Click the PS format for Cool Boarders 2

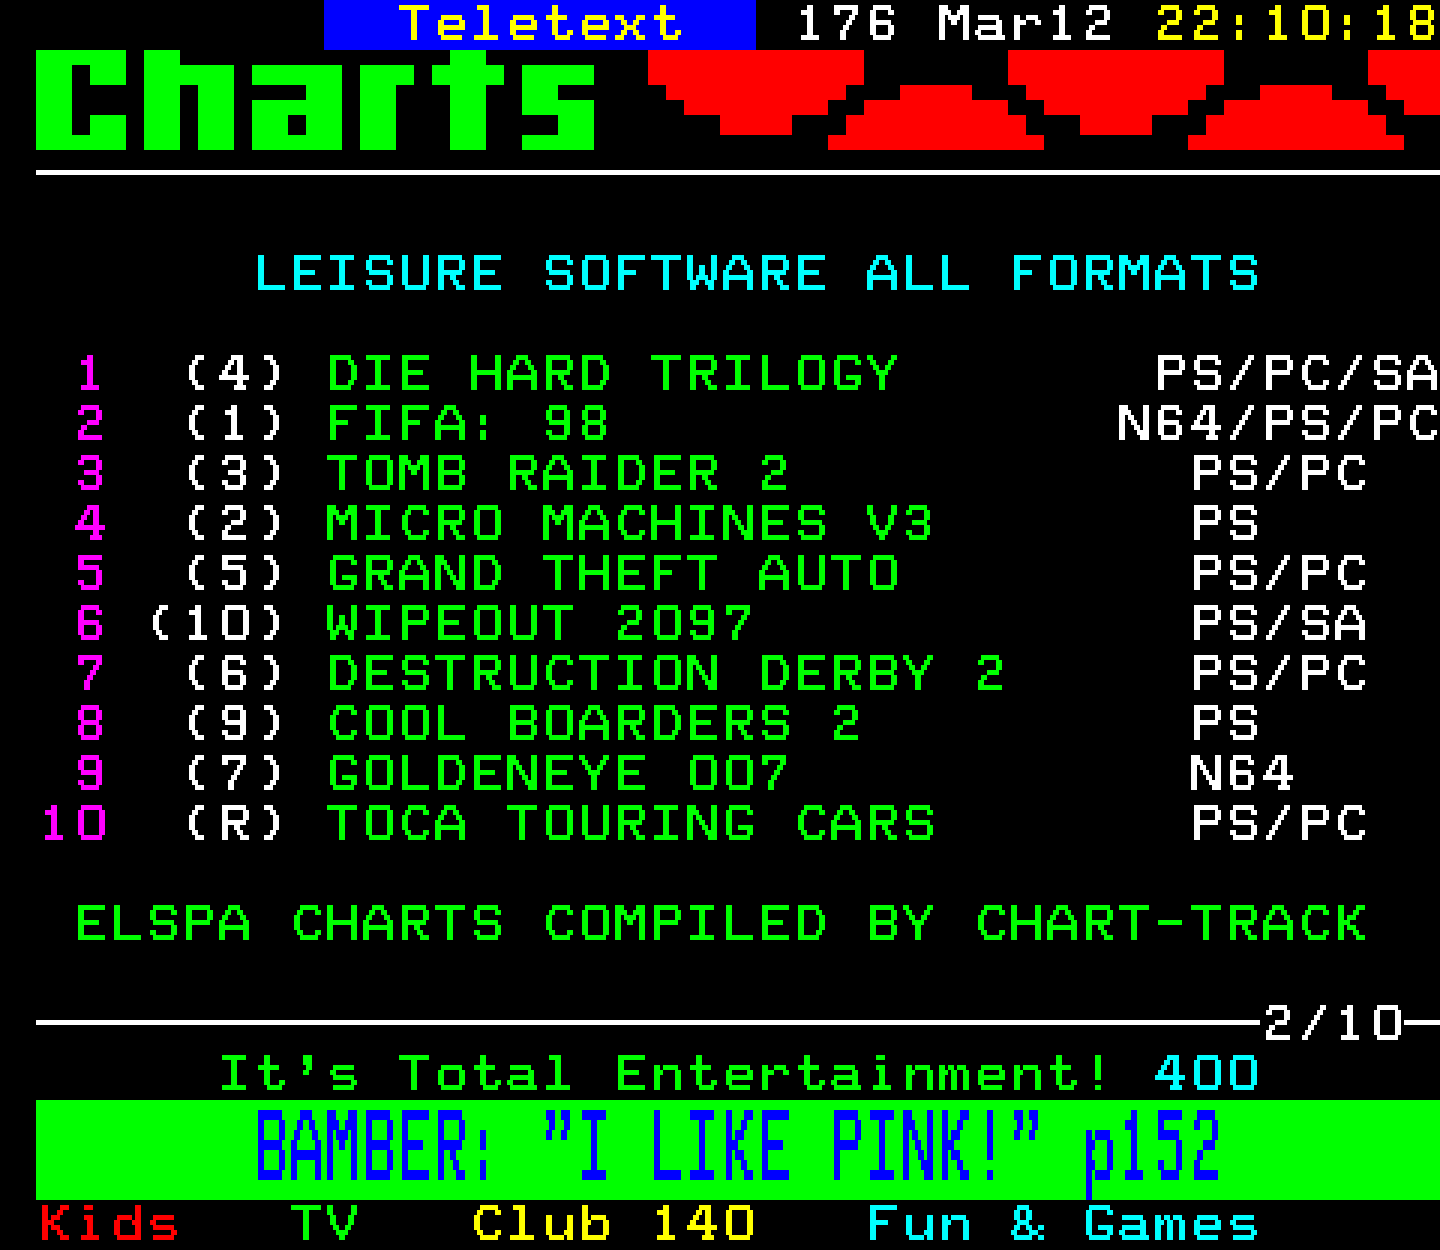click(1225, 724)
